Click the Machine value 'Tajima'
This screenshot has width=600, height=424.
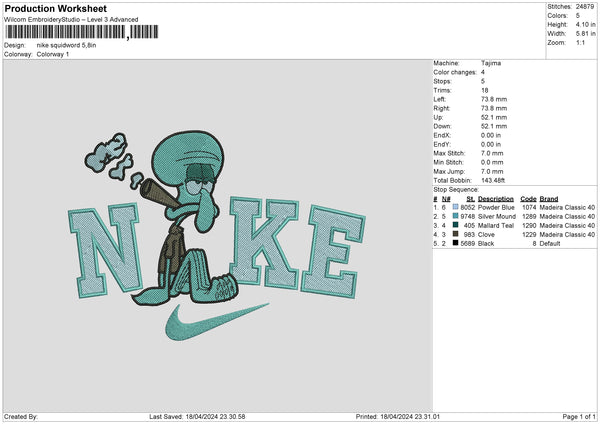point(491,63)
